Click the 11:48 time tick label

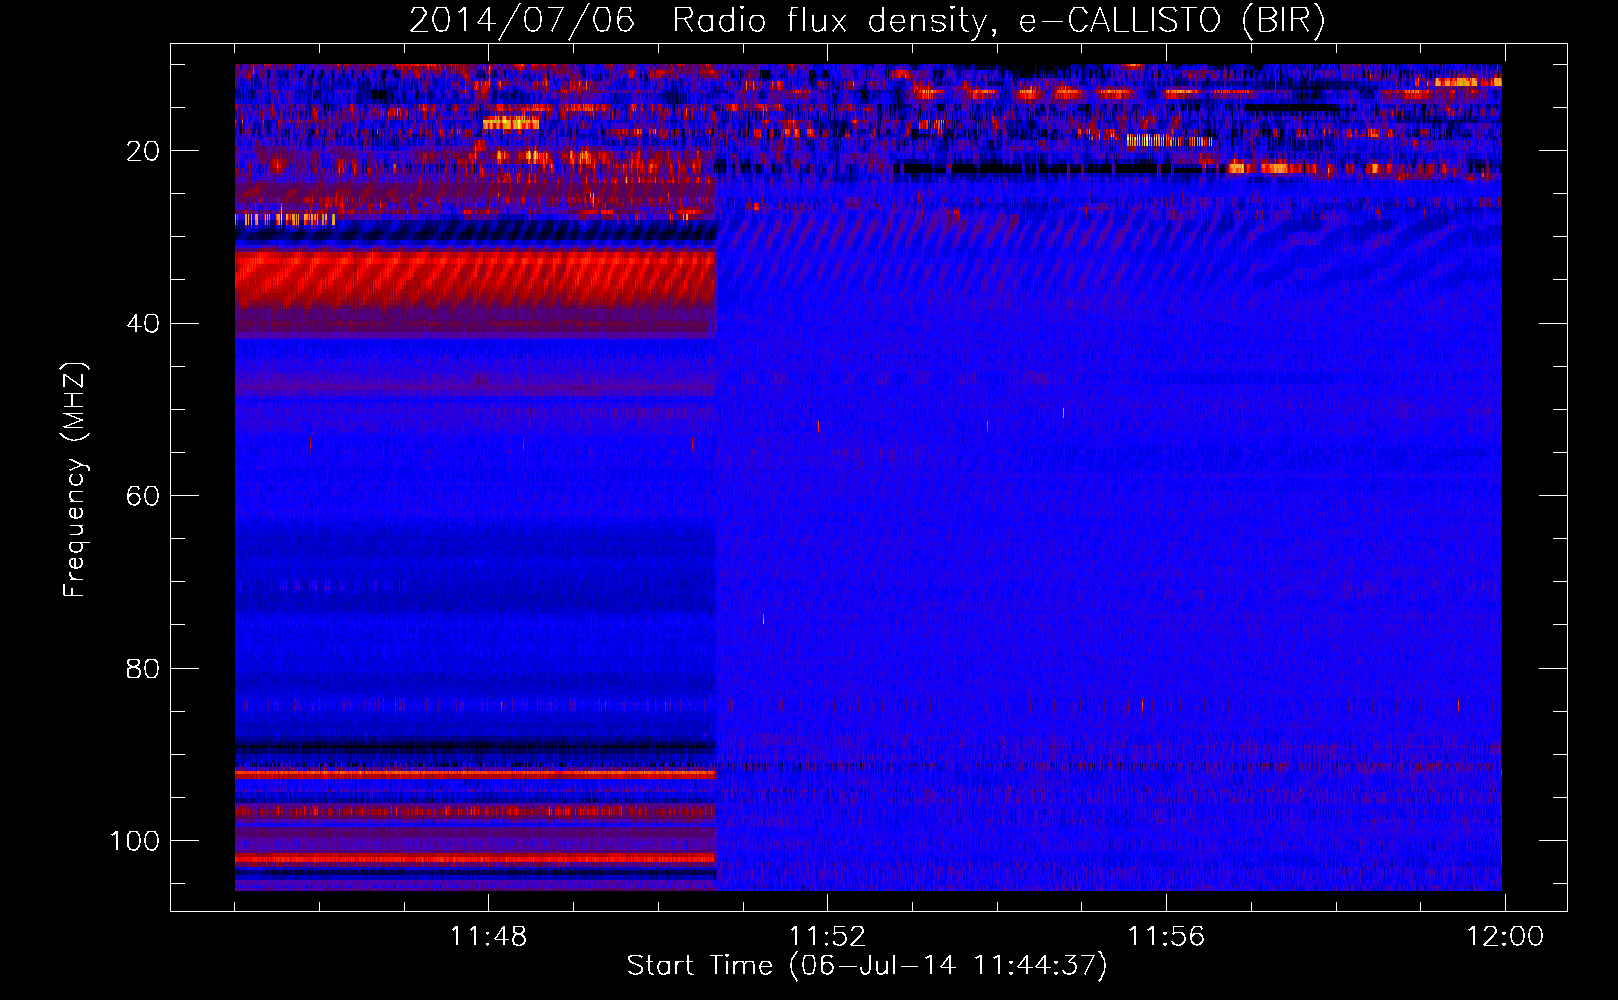[x=488, y=937]
